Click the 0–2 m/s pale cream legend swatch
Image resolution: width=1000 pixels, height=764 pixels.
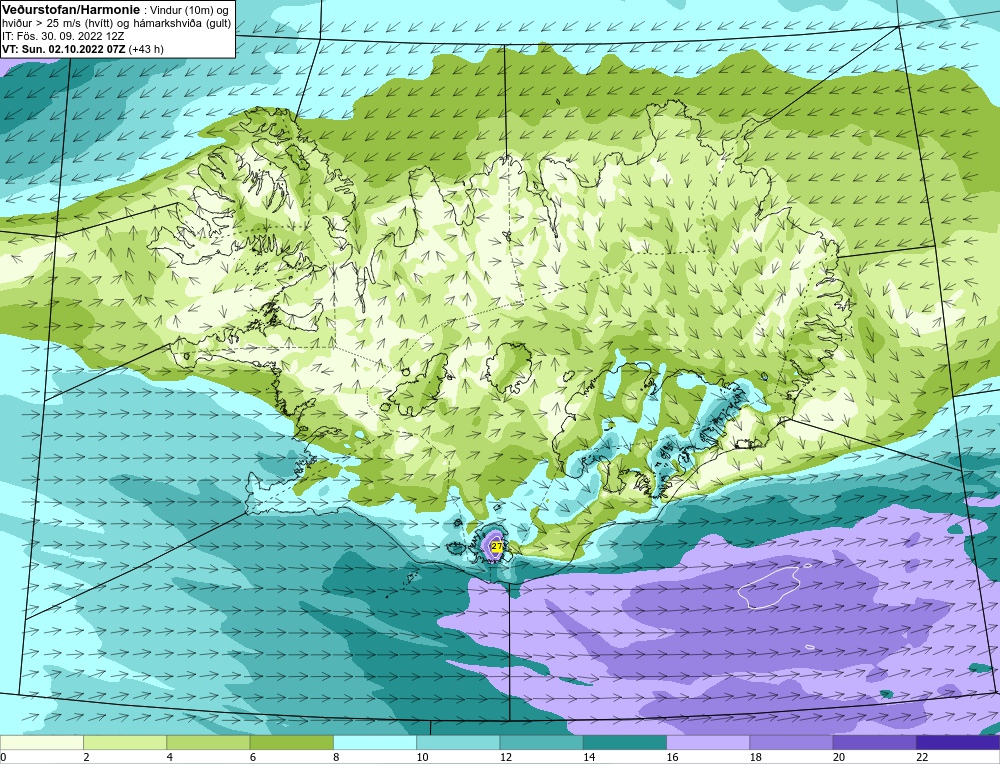(x=41, y=742)
